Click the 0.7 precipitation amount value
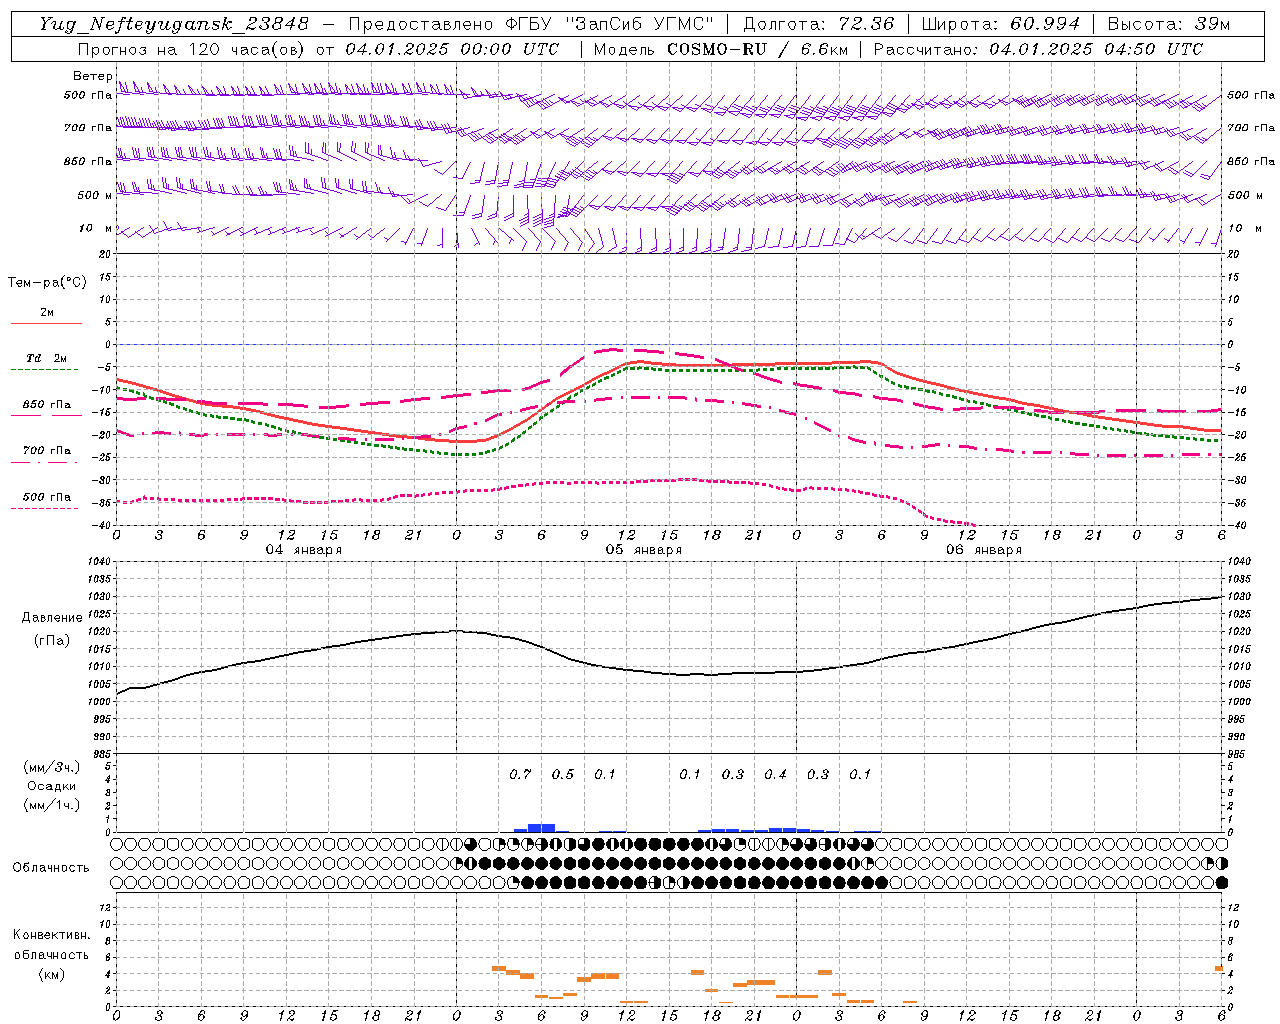The image size is (1280, 1024). coord(520,774)
